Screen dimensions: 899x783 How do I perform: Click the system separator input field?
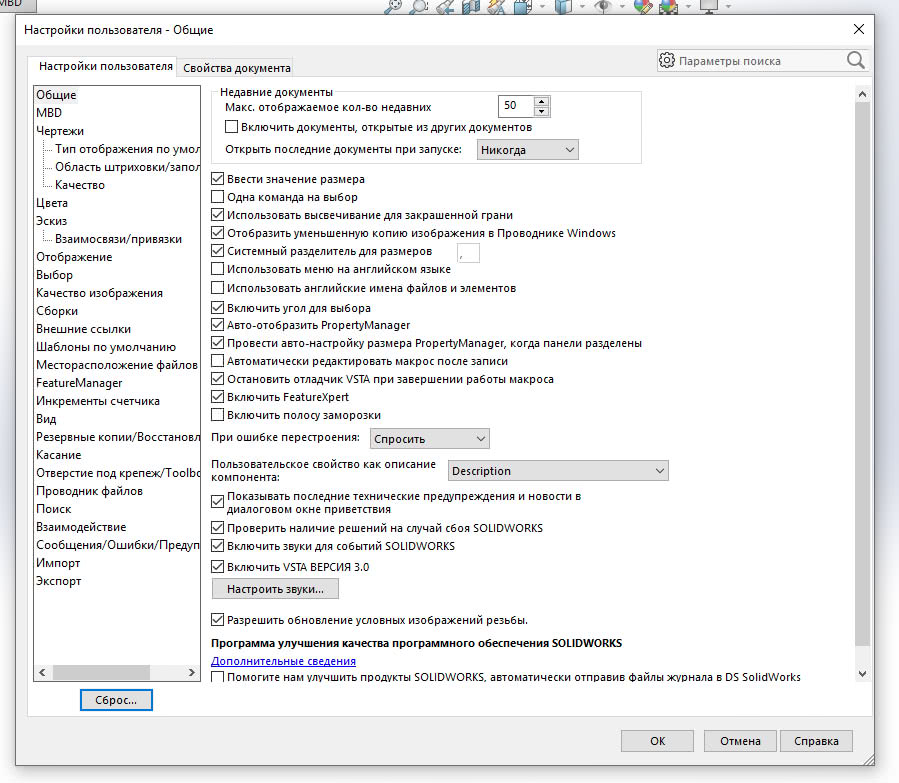[x=468, y=252]
